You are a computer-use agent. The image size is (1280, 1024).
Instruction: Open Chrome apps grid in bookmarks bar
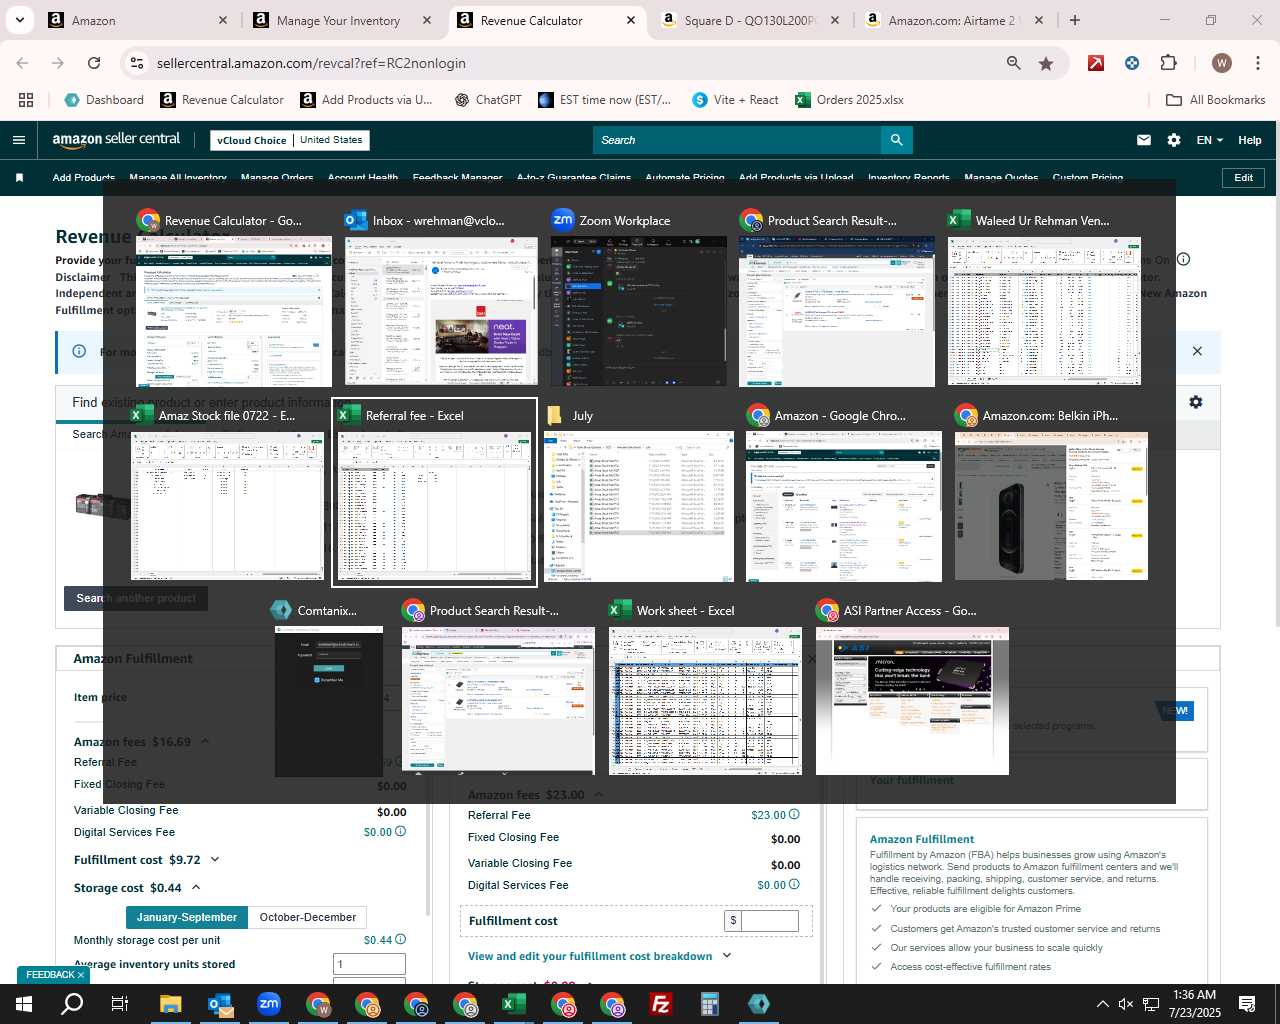[26, 100]
